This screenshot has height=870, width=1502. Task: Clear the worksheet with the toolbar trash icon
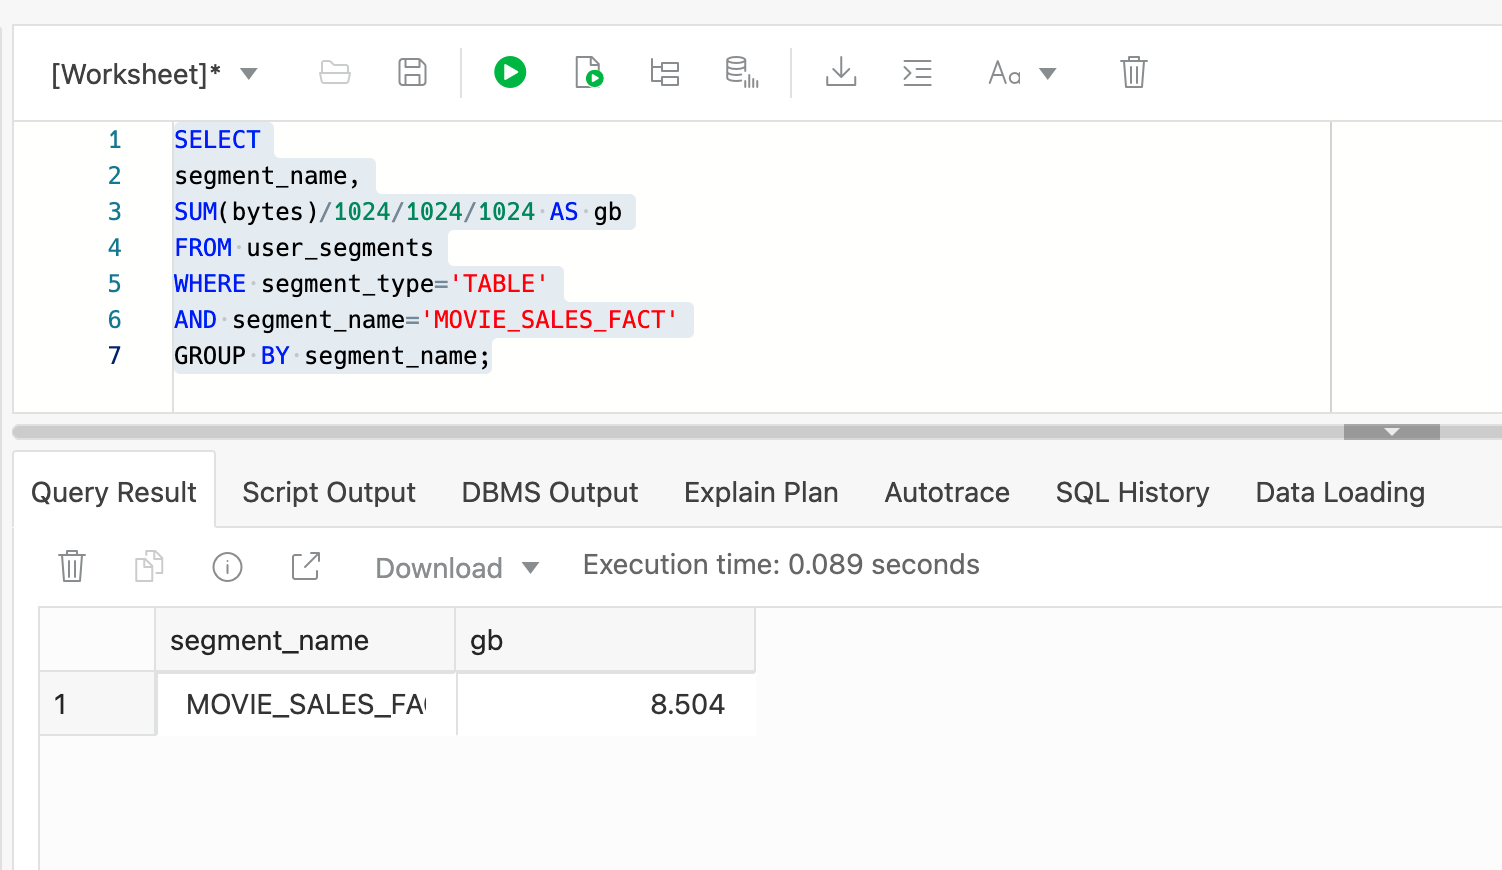point(1133,72)
